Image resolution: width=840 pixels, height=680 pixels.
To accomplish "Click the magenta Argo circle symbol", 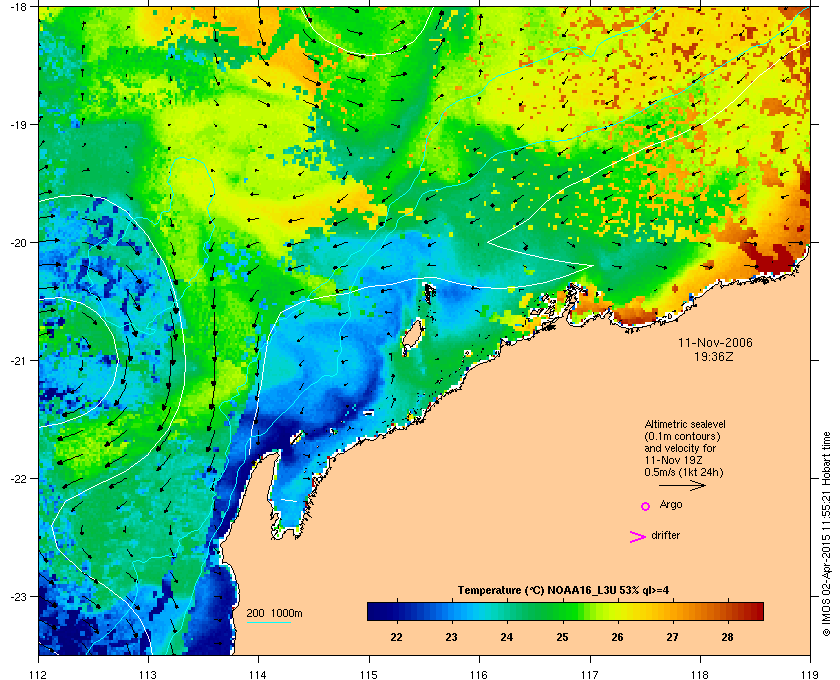I will coord(646,506).
